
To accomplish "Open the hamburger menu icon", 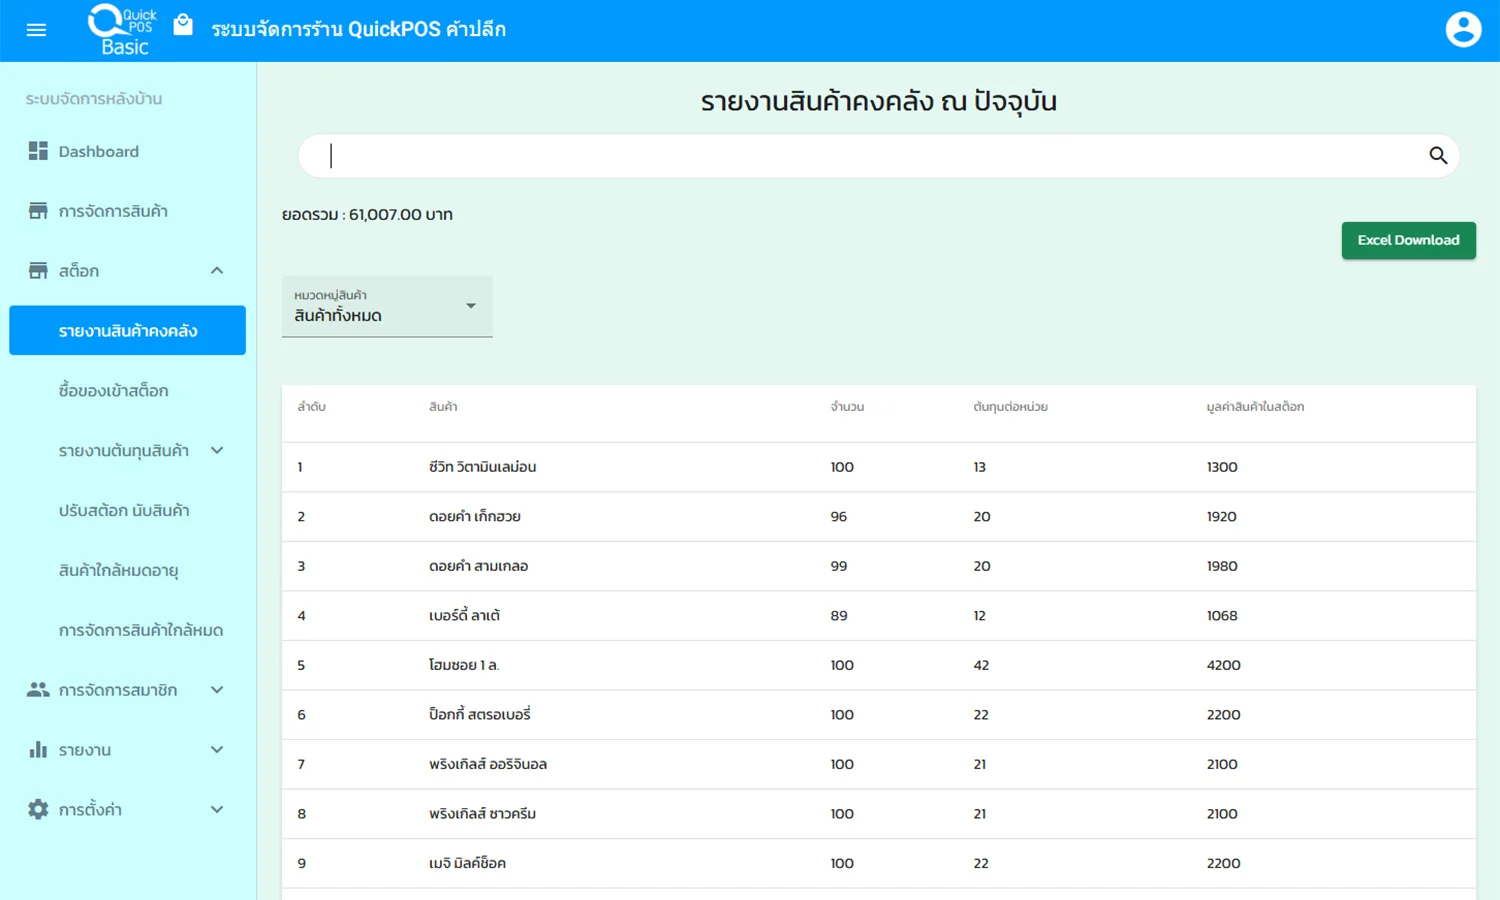I will pyautogui.click(x=36, y=30).
